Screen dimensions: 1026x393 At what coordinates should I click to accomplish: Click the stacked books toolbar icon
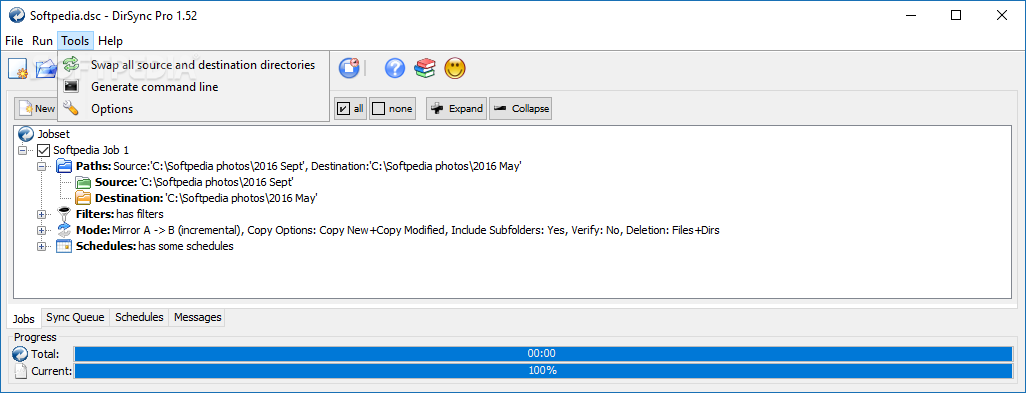point(425,68)
